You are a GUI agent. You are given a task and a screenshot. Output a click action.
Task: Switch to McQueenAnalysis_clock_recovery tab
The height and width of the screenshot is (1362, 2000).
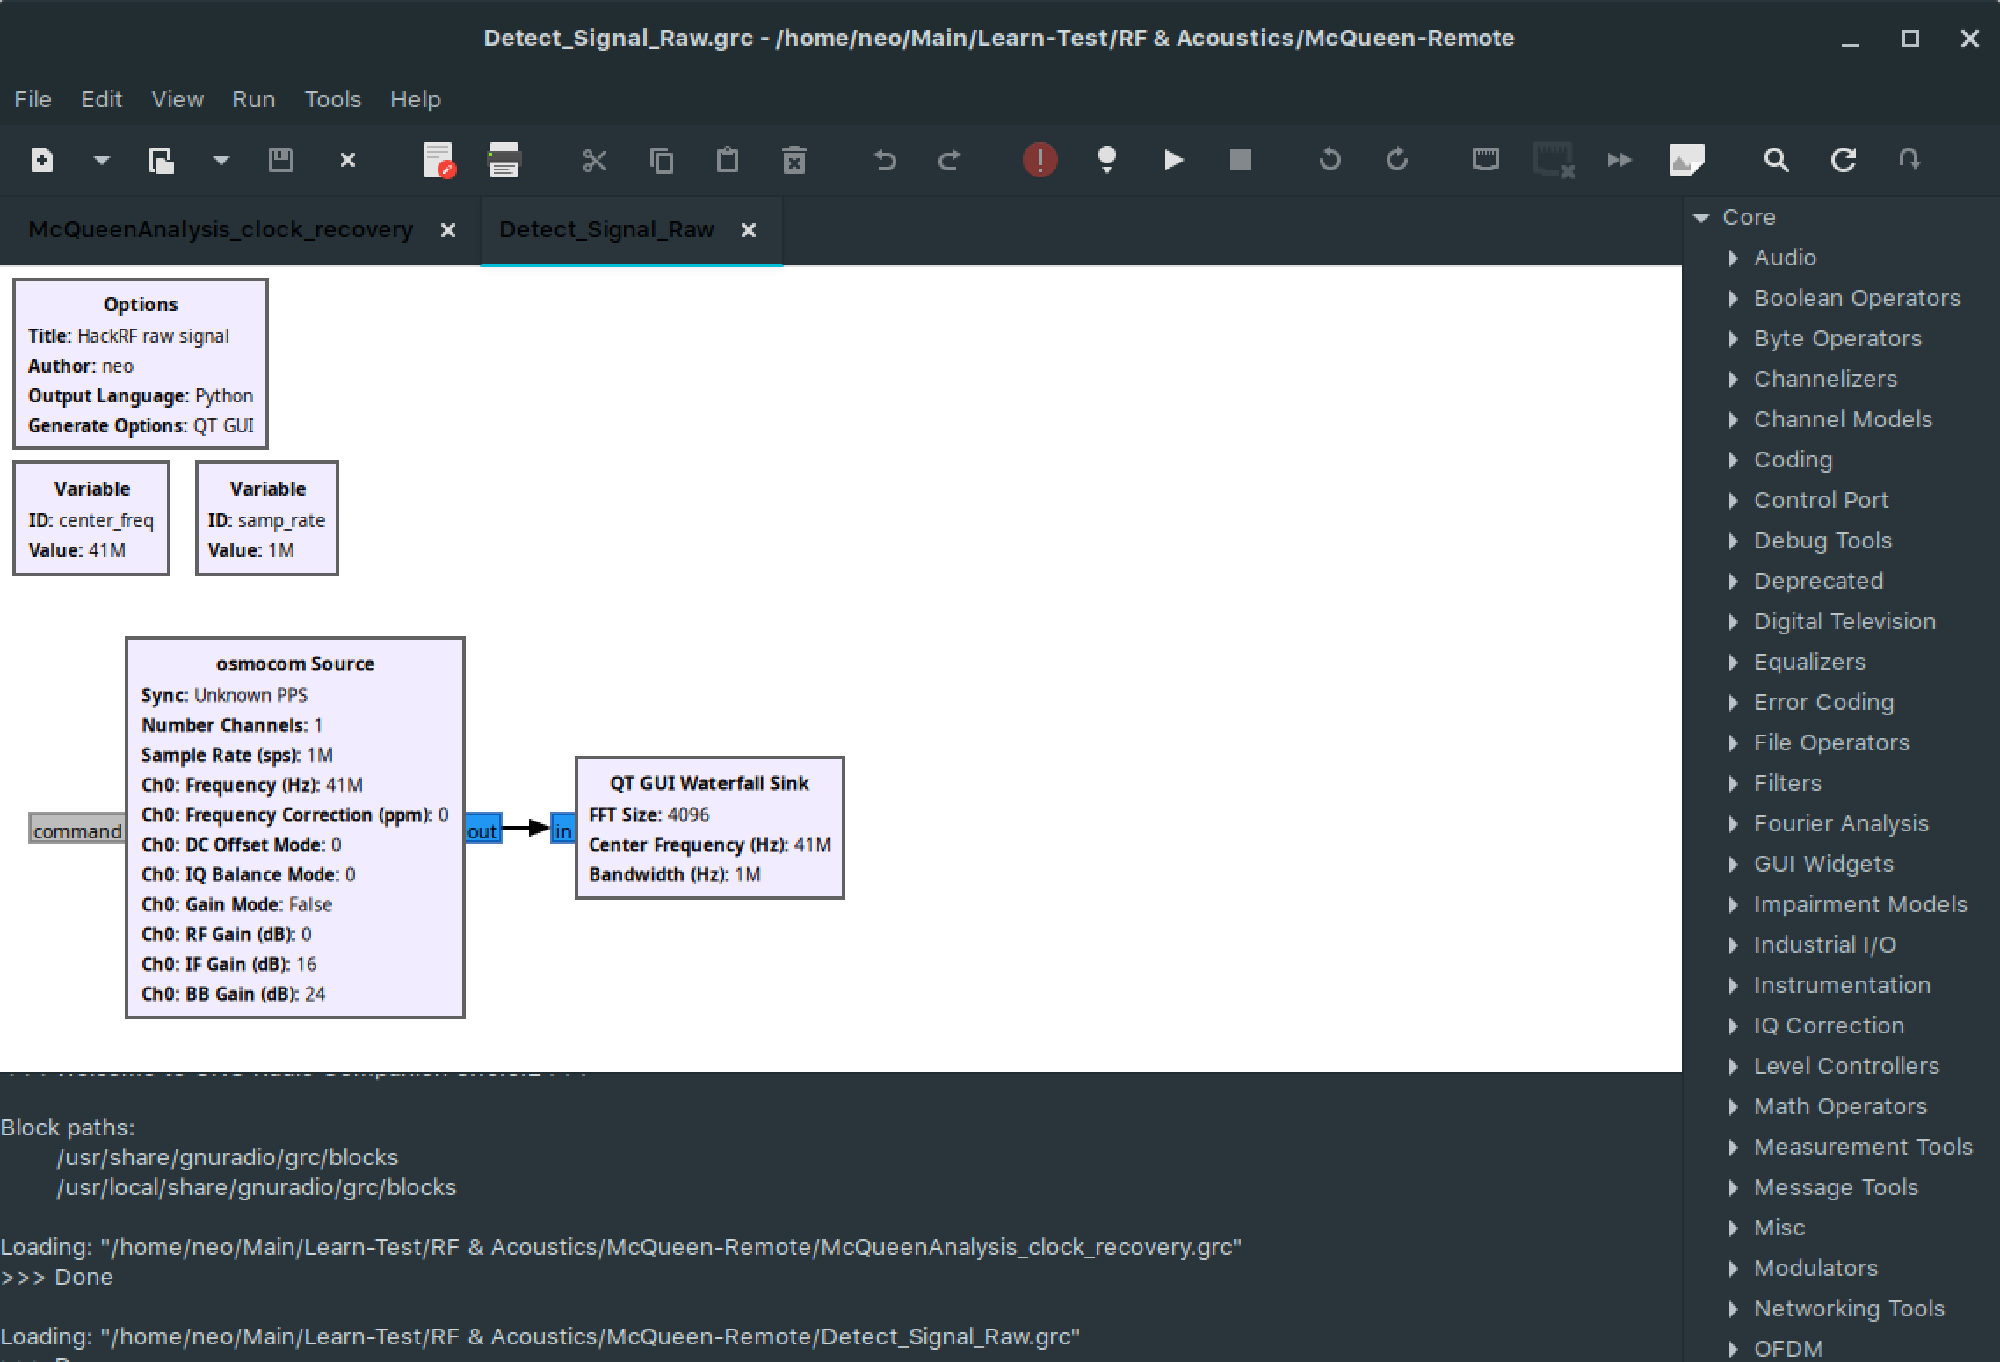coord(220,229)
